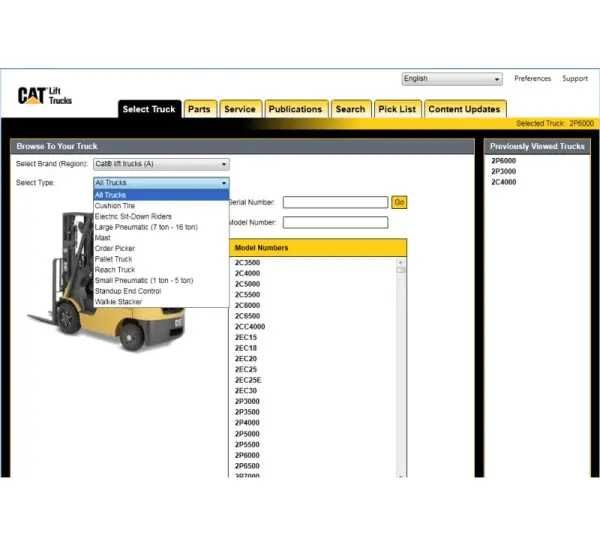Image resolution: width=600 pixels, height=547 pixels.
Task: Open the Content Updates tab
Action: 465,109
